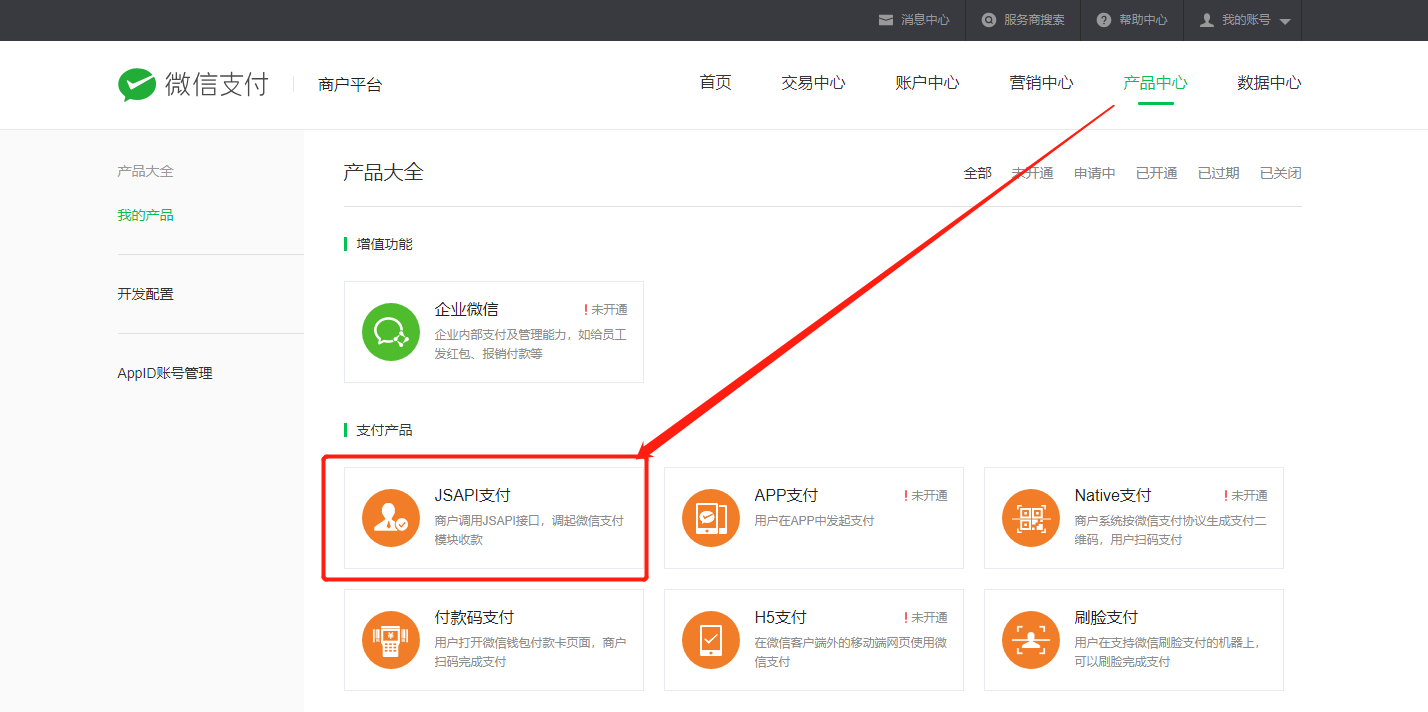Click 商户平台 label beside logo
The width and height of the screenshot is (1428, 712).
click(x=350, y=85)
